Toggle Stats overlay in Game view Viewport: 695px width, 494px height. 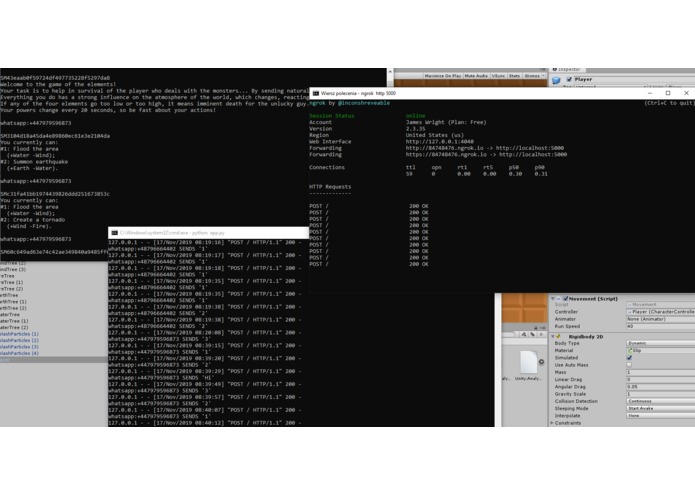[x=514, y=76]
